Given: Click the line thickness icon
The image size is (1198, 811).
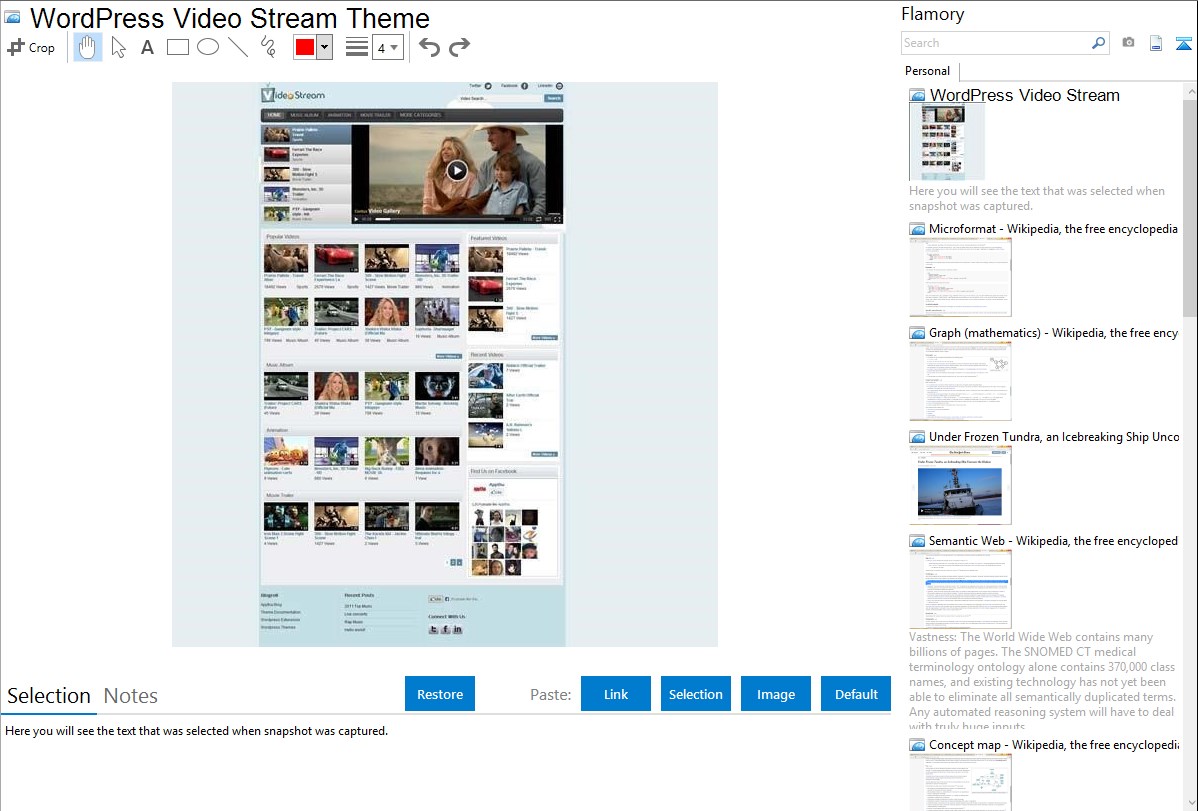Looking at the screenshot, I should tap(357, 47).
